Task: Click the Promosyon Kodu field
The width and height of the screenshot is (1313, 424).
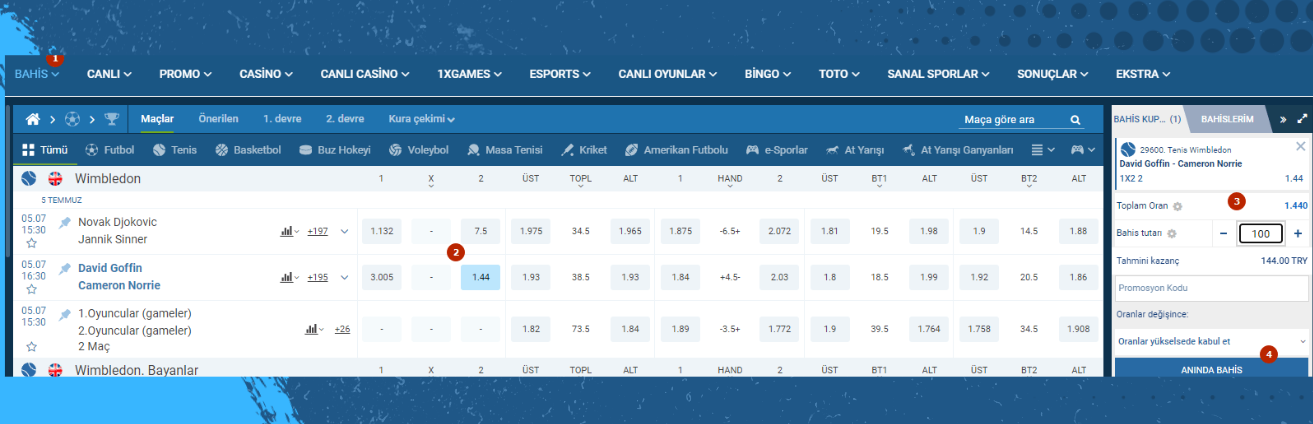Action: pyautogui.click(x=1210, y=288)
